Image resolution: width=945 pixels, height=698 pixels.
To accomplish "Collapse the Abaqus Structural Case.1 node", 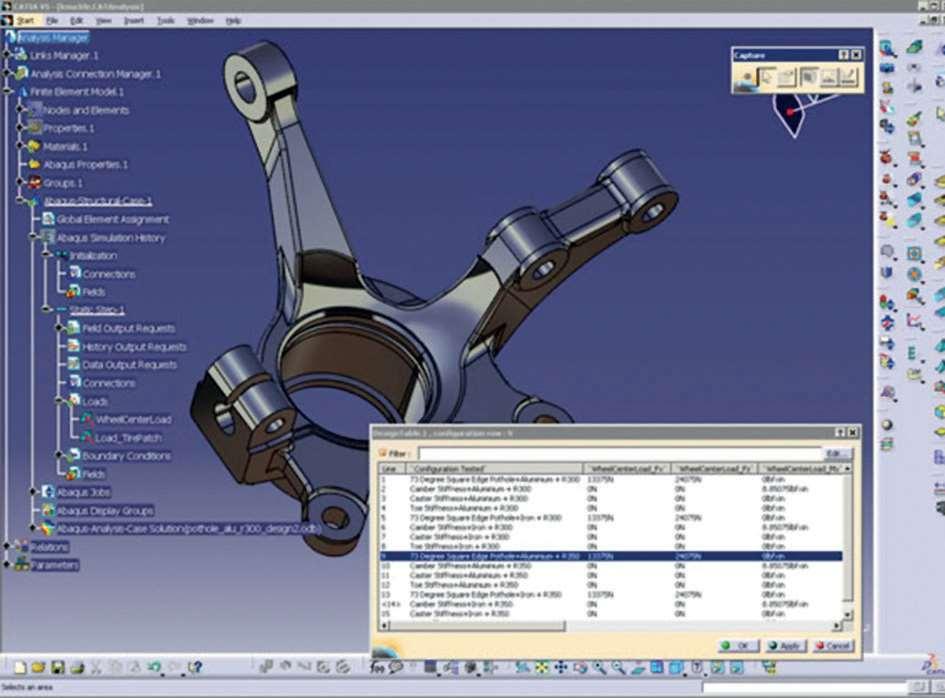I will point(19,201).
